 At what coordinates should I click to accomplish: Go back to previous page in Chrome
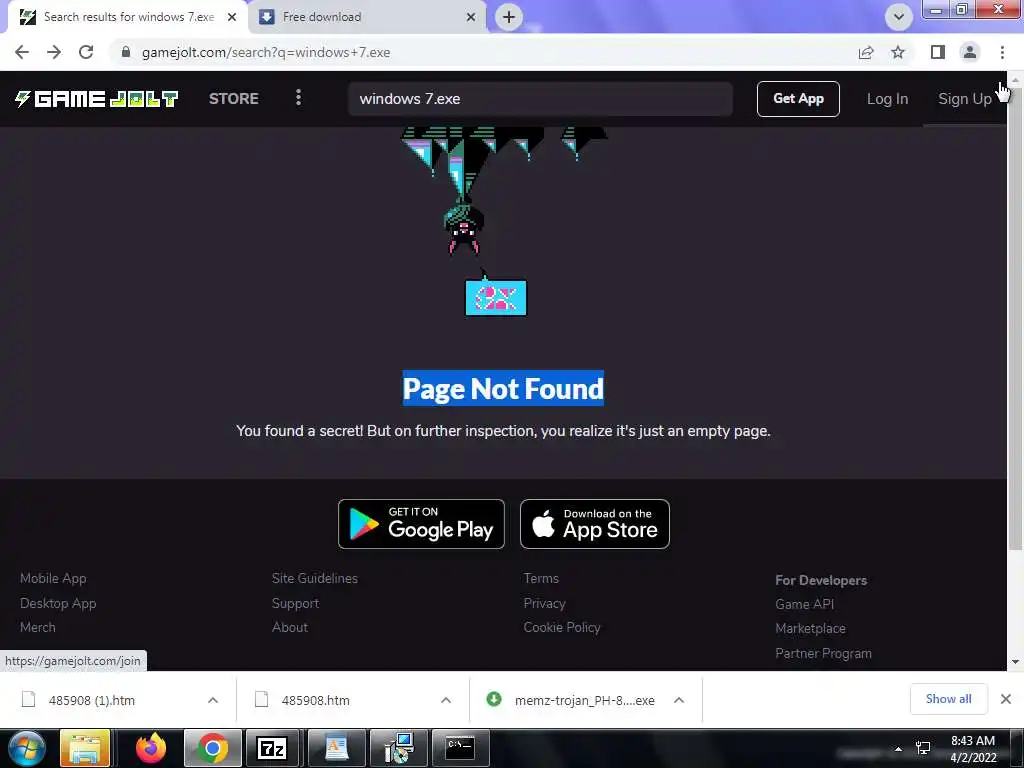pos(22,52)
